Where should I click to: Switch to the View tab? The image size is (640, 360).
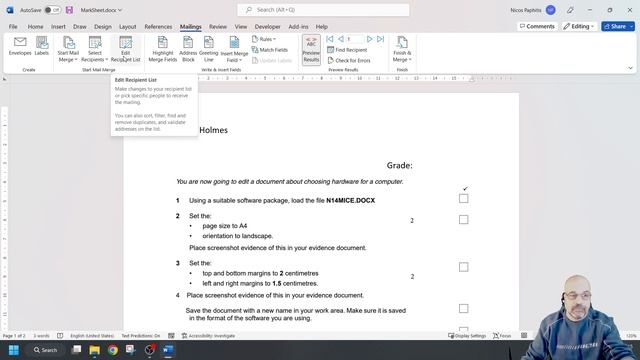click(240, 27)
